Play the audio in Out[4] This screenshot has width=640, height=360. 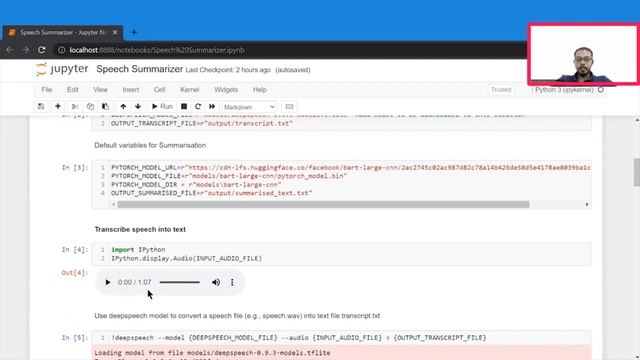pos(107,282)
